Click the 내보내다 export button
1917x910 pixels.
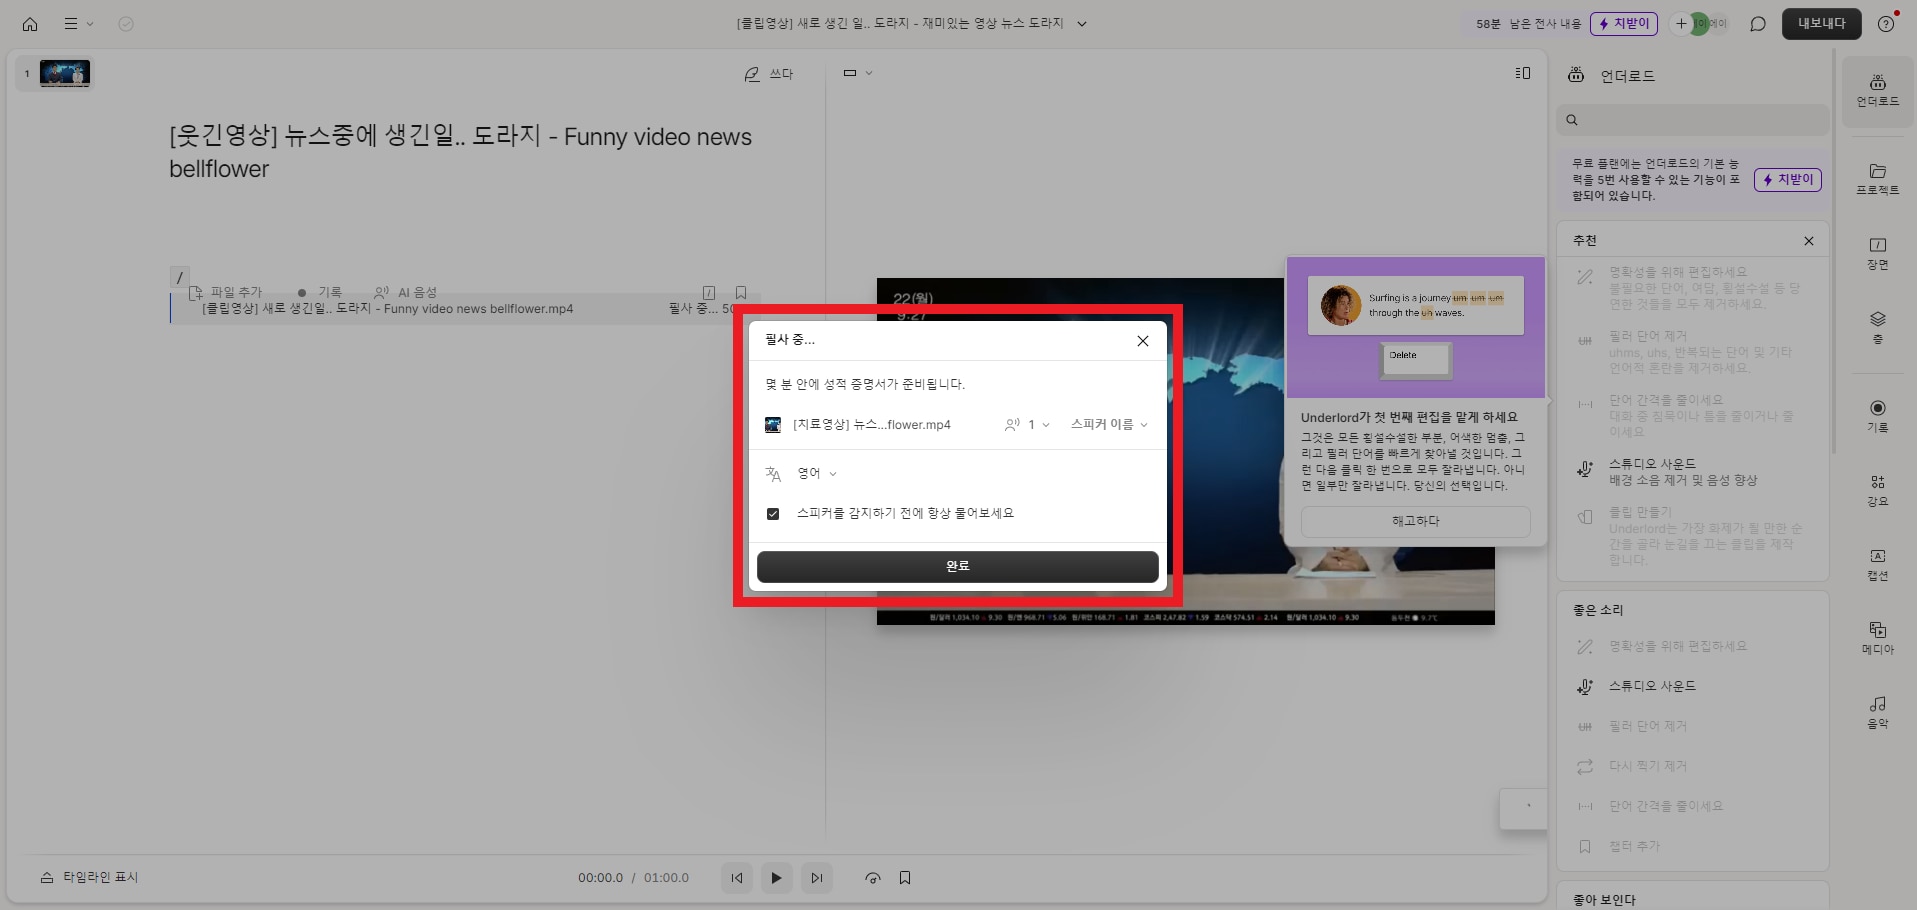point(1822,24)
